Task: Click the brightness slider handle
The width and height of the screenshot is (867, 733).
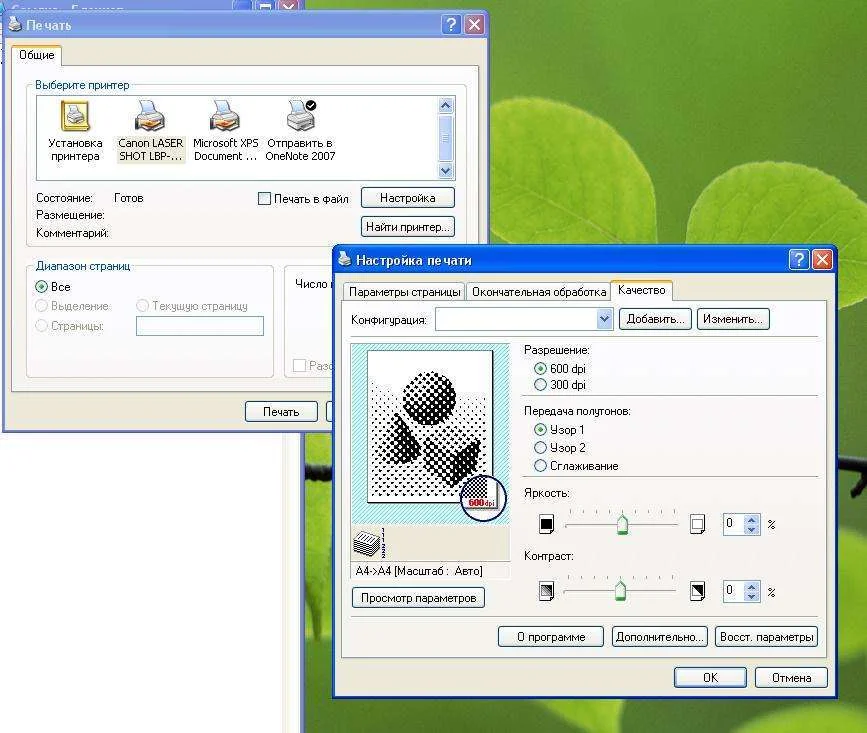Action: [x=622, y=524]
